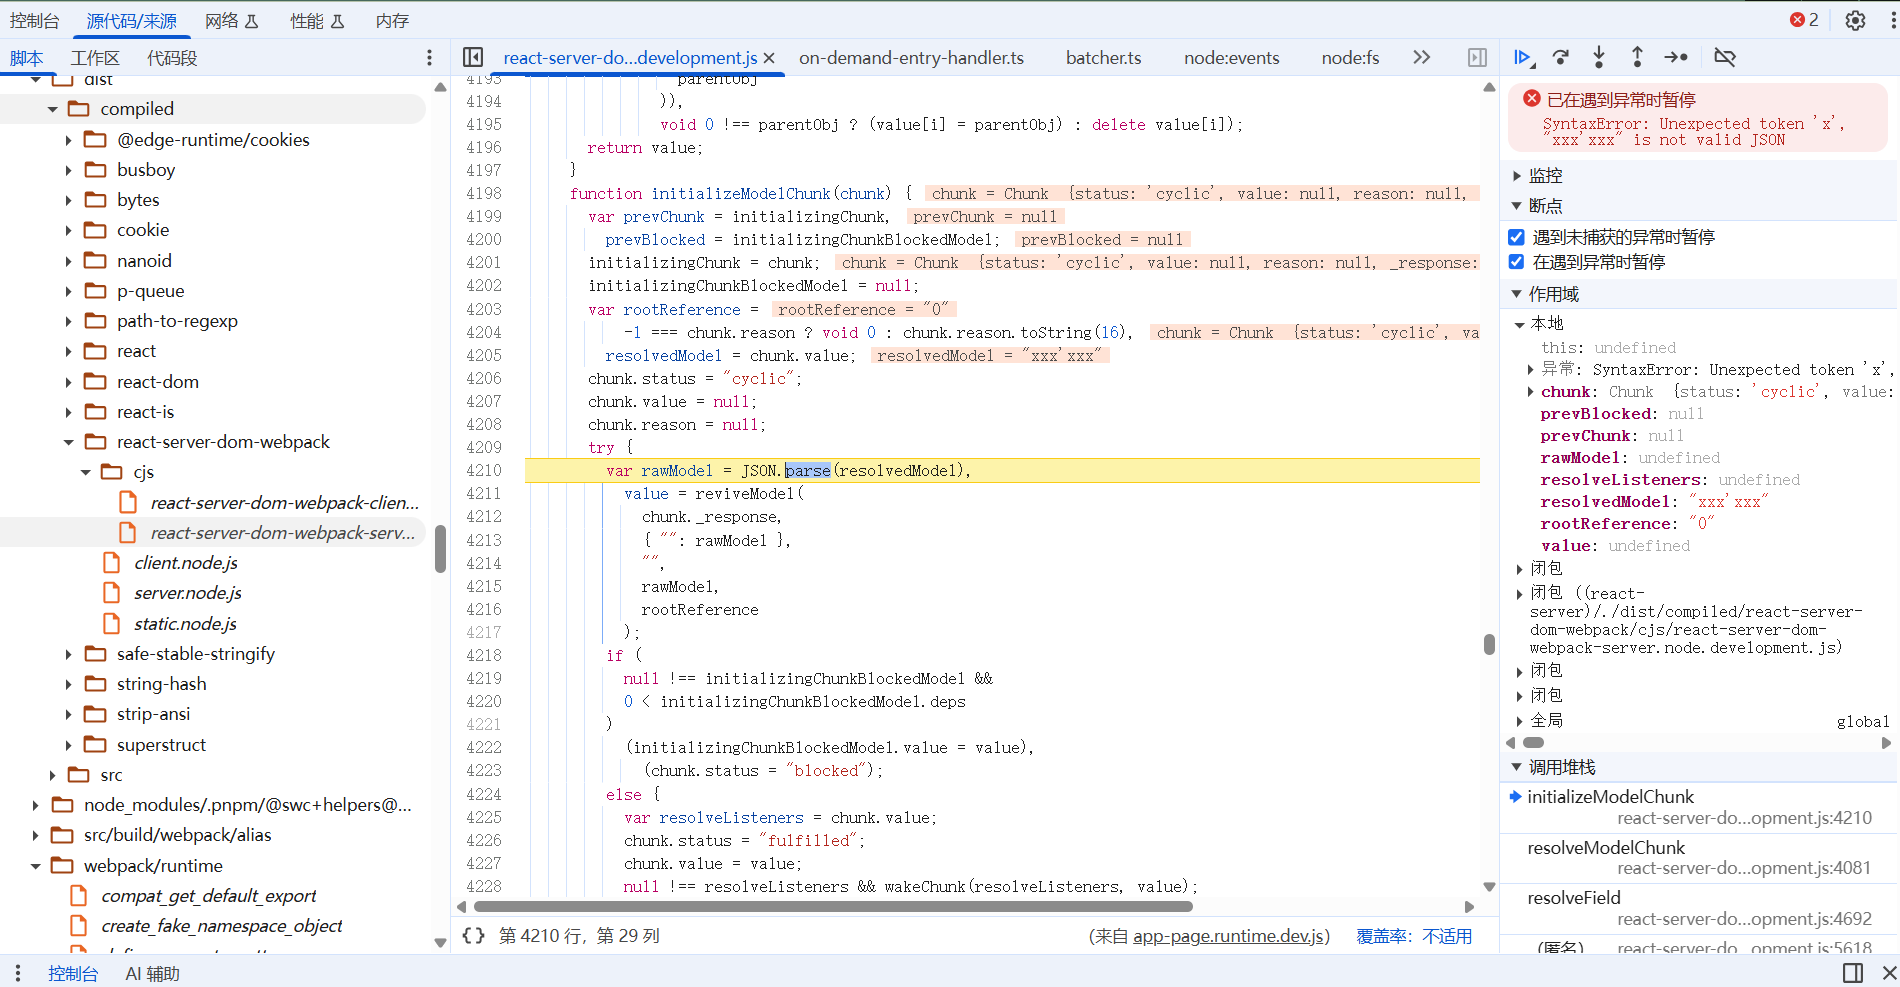Image resolution: width=1900 pixels, height=987 pixels.
Task: Switch to the Network tab
Action: click(x=231, y=21)
